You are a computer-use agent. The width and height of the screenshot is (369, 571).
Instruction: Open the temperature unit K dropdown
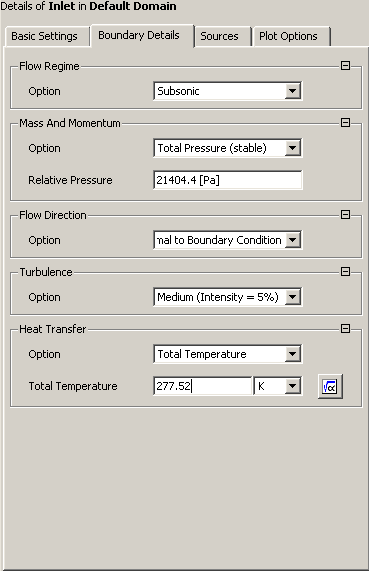278,386
